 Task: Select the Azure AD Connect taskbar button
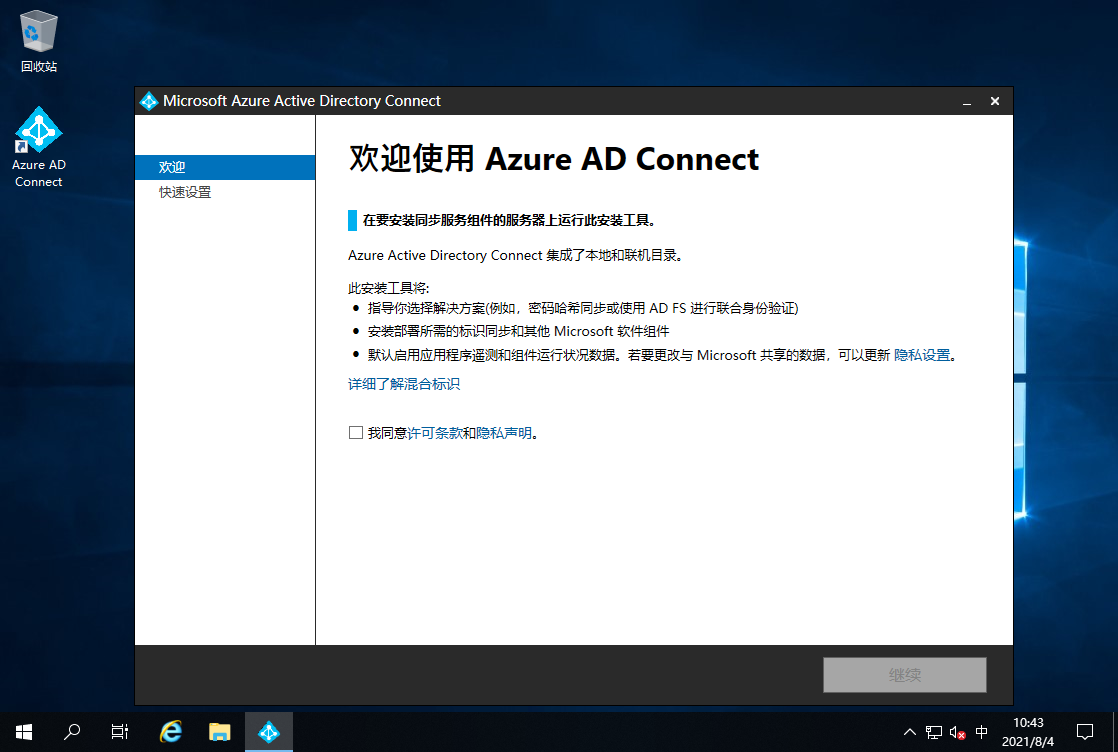click(268, 731)
